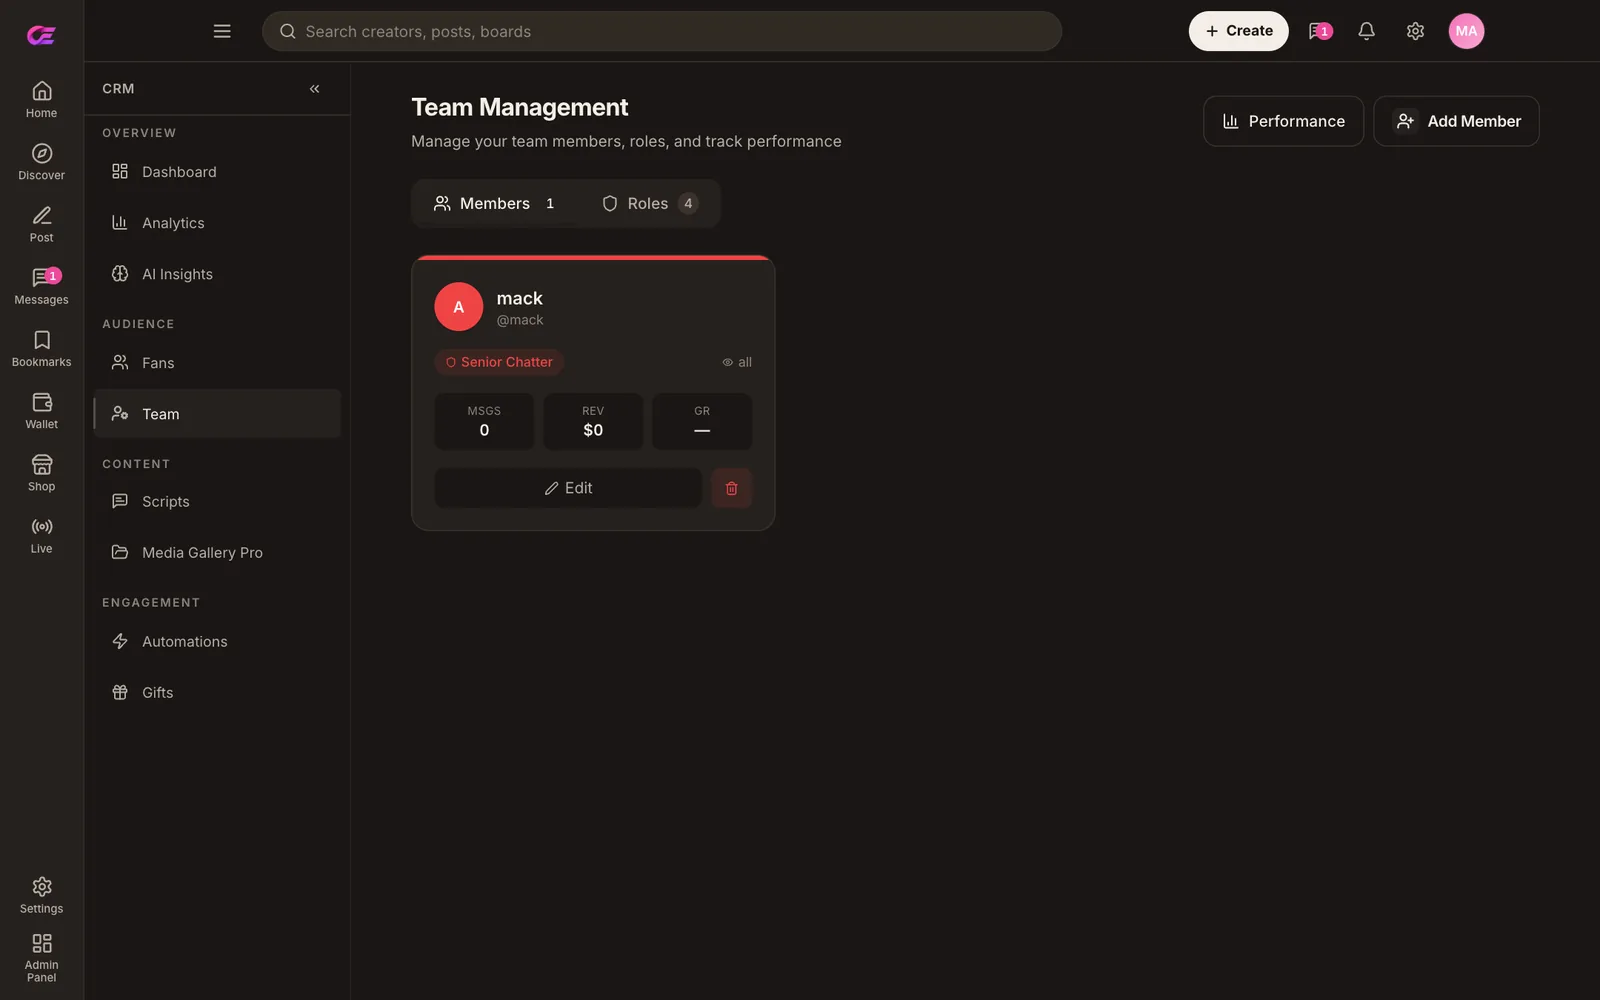This screenshot has height=1000, width=1600.
Task: Open Media Gallery Pro
Action: [x=217, y=552]
